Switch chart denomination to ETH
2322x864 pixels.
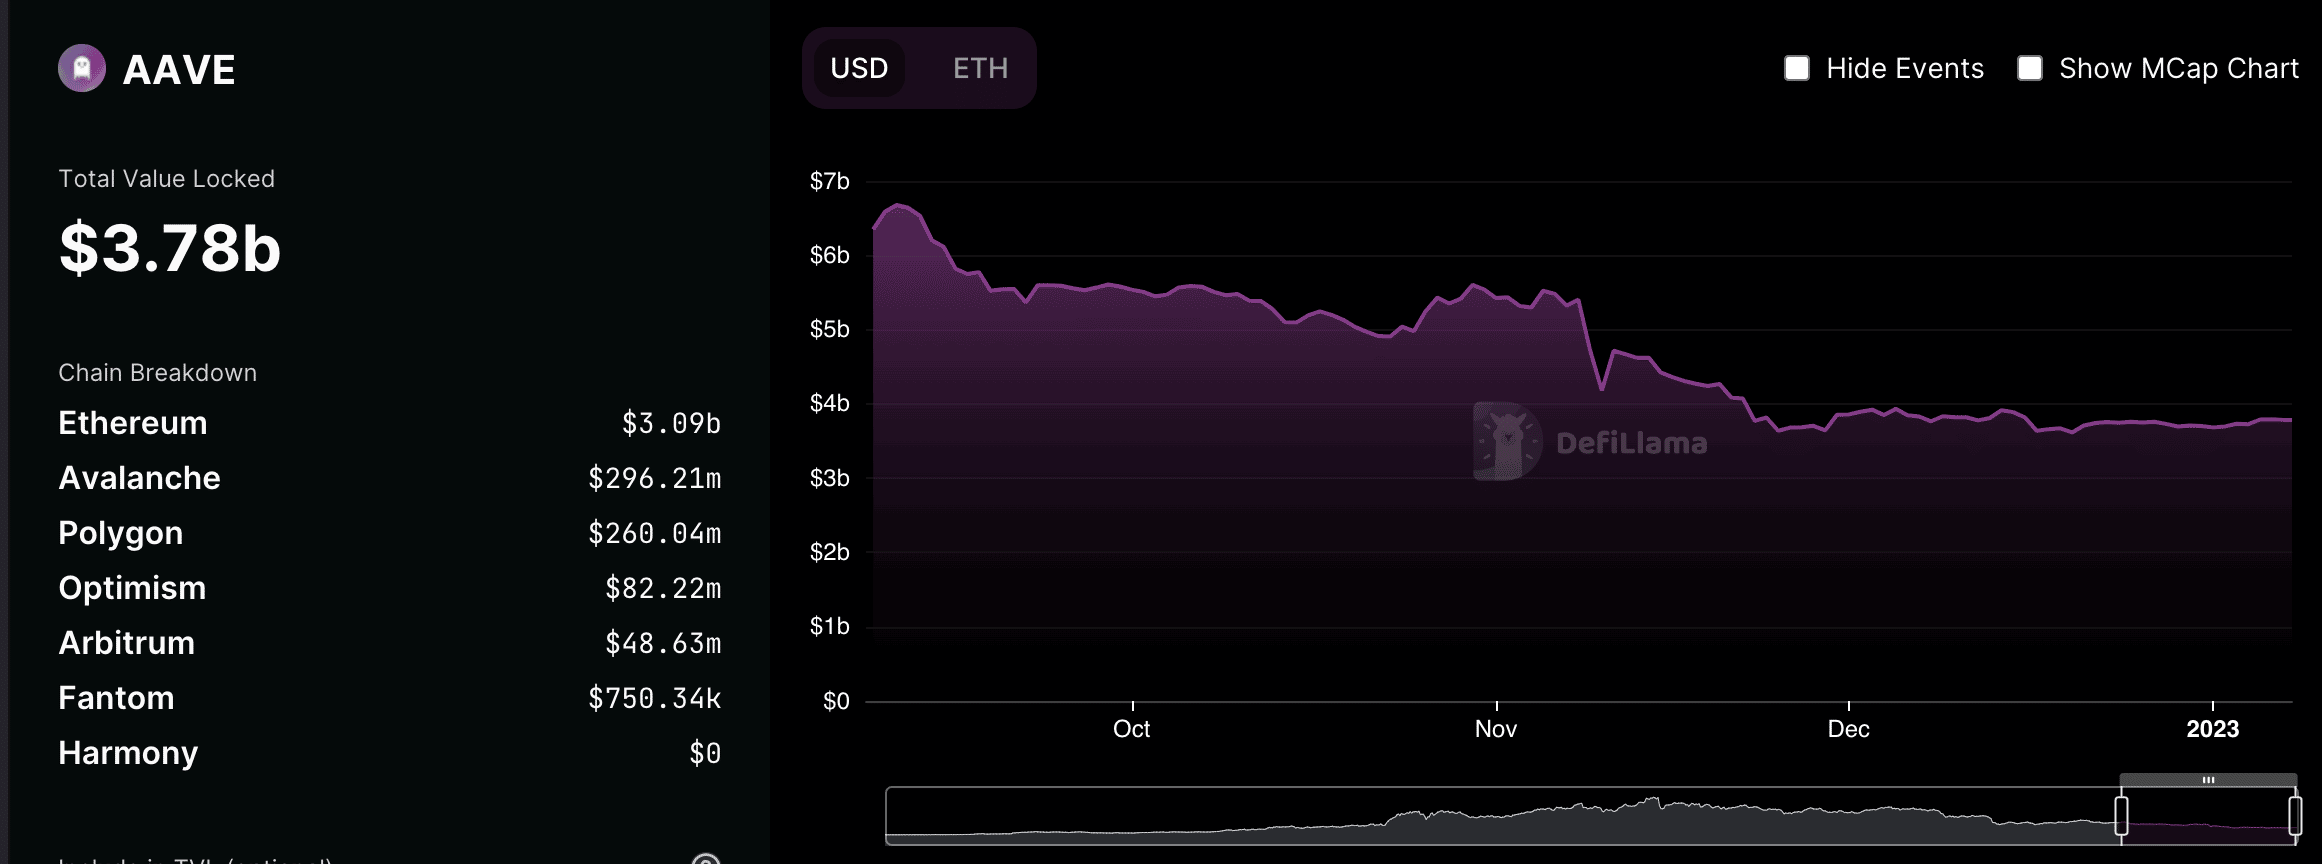coord(980,68)
